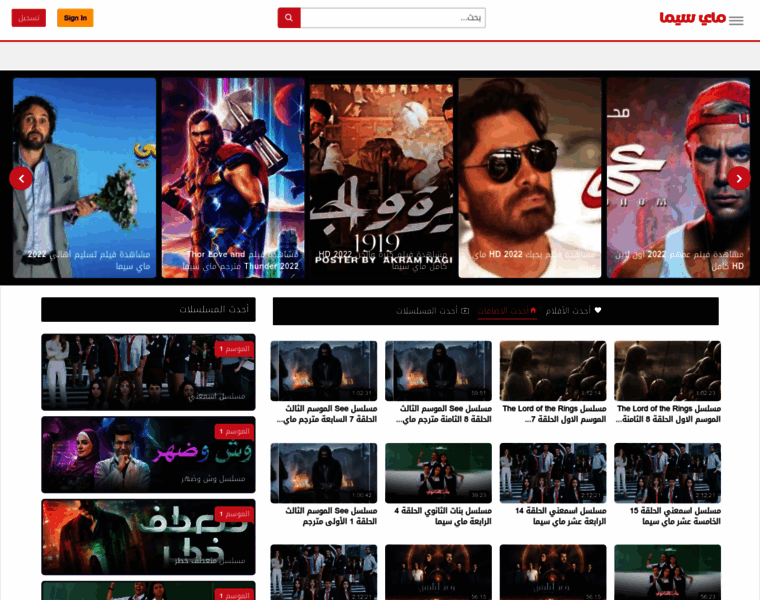This screenshot has width=760, height=600.
Task: Open the فيلم عمهم 2022 slide
Action: tap(678, 178)
